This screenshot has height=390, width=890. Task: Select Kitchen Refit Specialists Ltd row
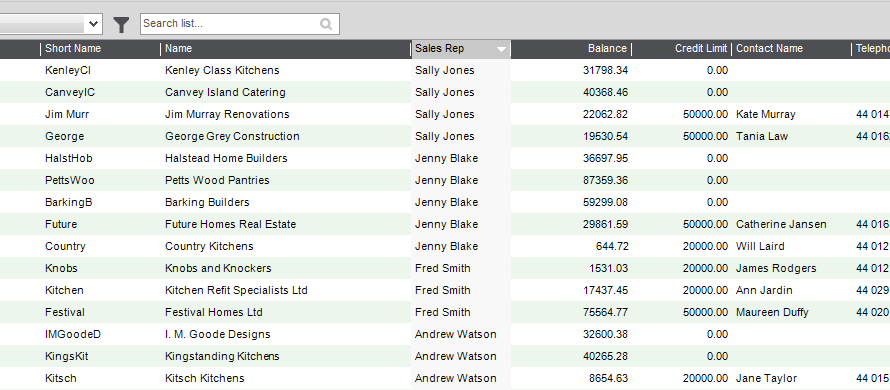(445, 290)
